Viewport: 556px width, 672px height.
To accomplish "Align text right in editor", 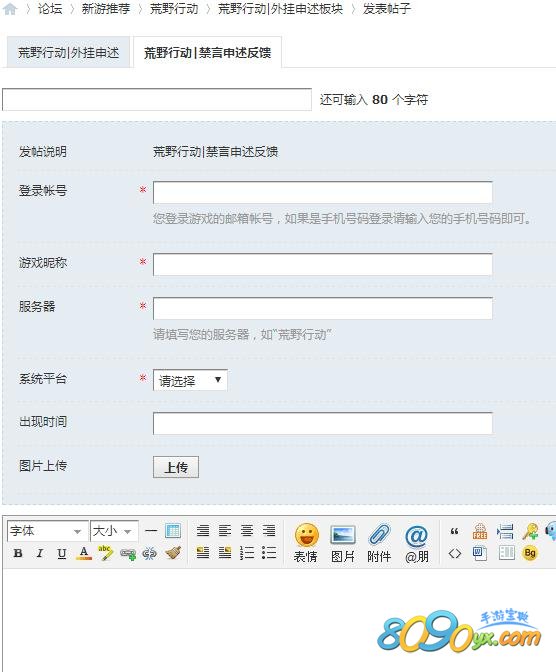I will tap(269, 531).
